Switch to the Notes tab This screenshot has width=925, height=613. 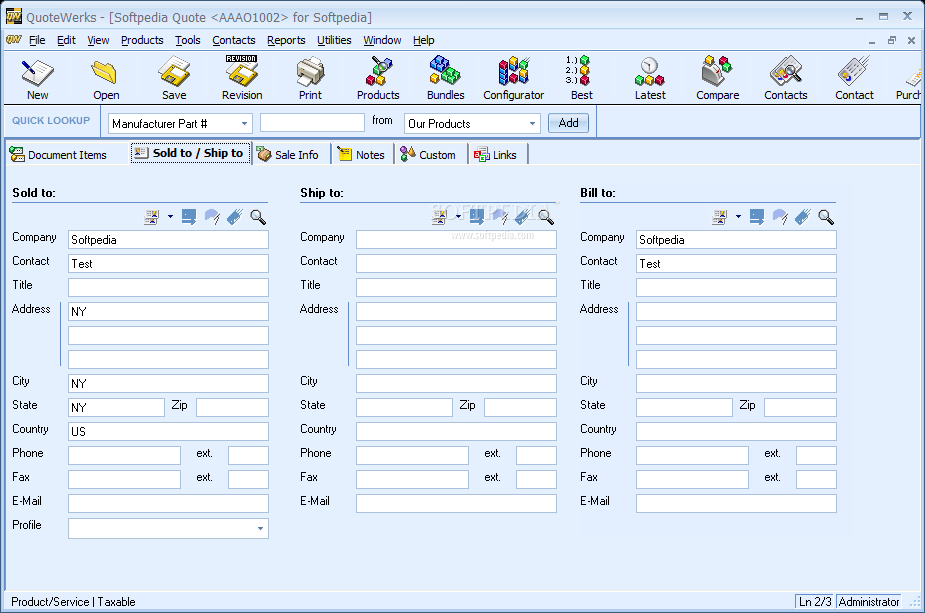point(361,155)
